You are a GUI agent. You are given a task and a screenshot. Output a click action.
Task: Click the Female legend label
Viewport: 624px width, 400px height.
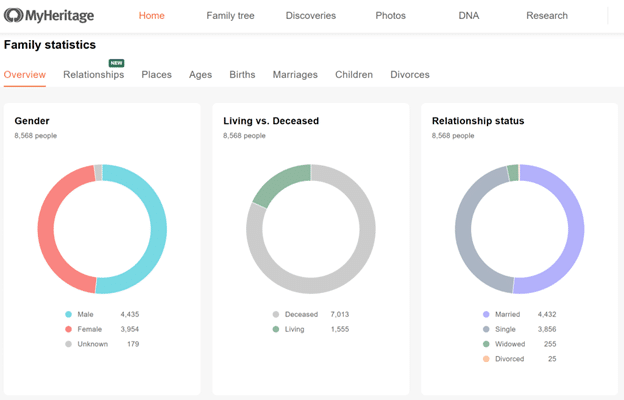(x=90, y=329)
